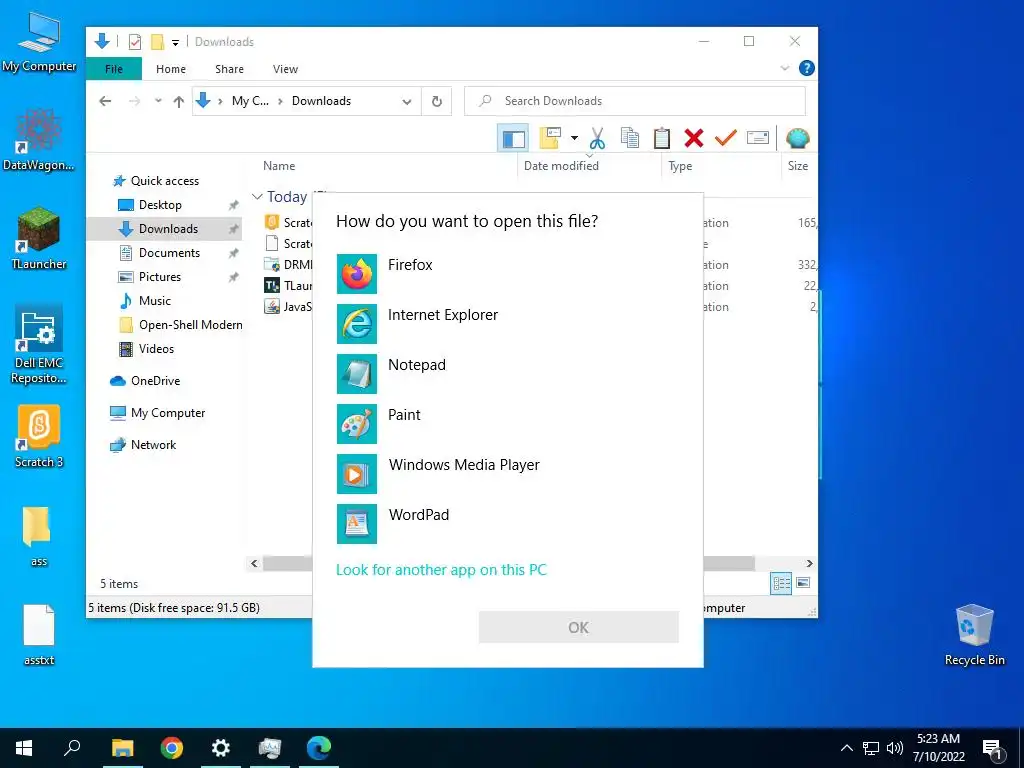Switch to the View ribbon tab

(285, 69)
